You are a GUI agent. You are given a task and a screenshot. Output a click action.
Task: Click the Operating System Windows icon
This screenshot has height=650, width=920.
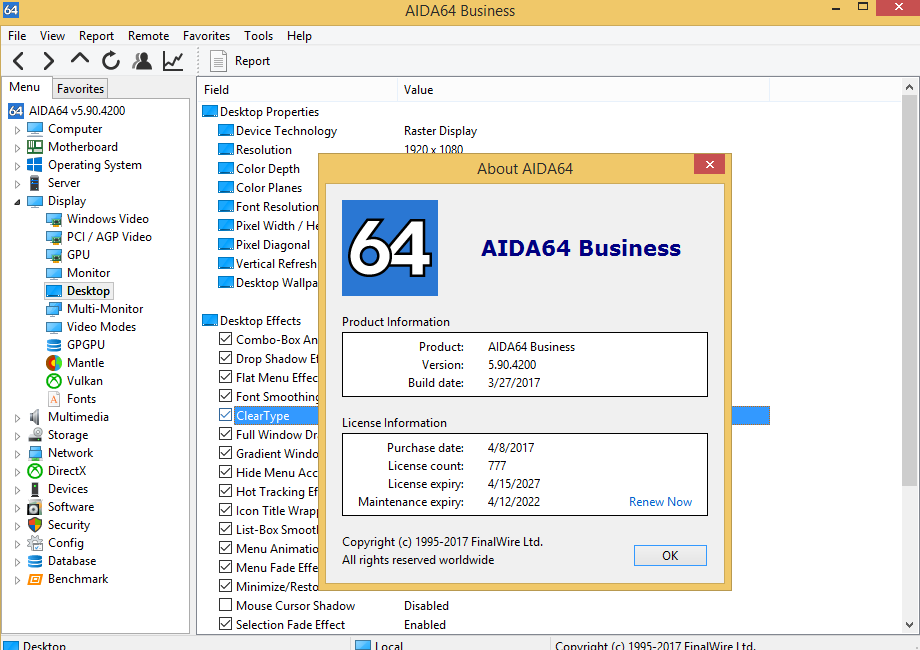coord(35,165)
